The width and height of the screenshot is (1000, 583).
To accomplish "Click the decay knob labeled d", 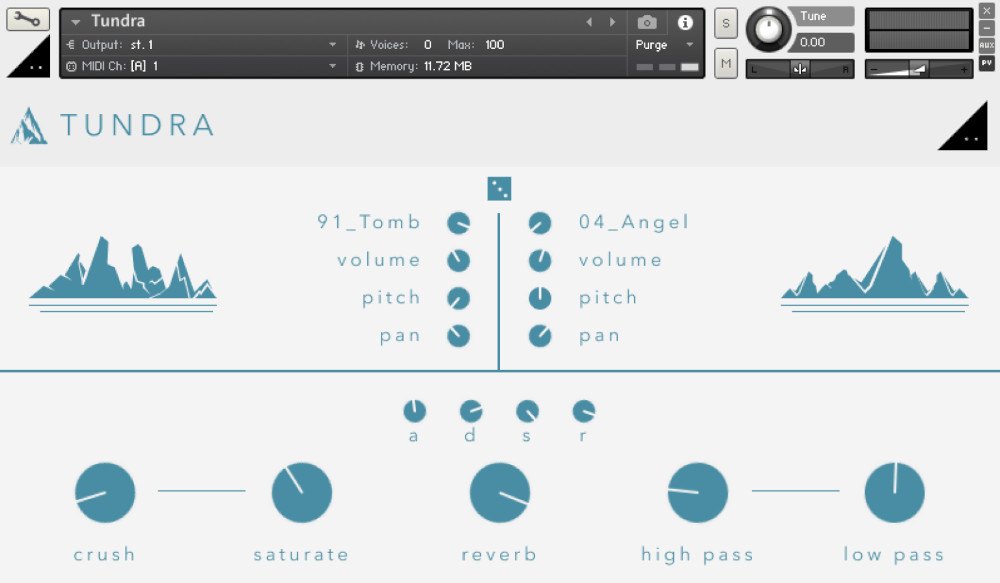I will coord(471,411).
